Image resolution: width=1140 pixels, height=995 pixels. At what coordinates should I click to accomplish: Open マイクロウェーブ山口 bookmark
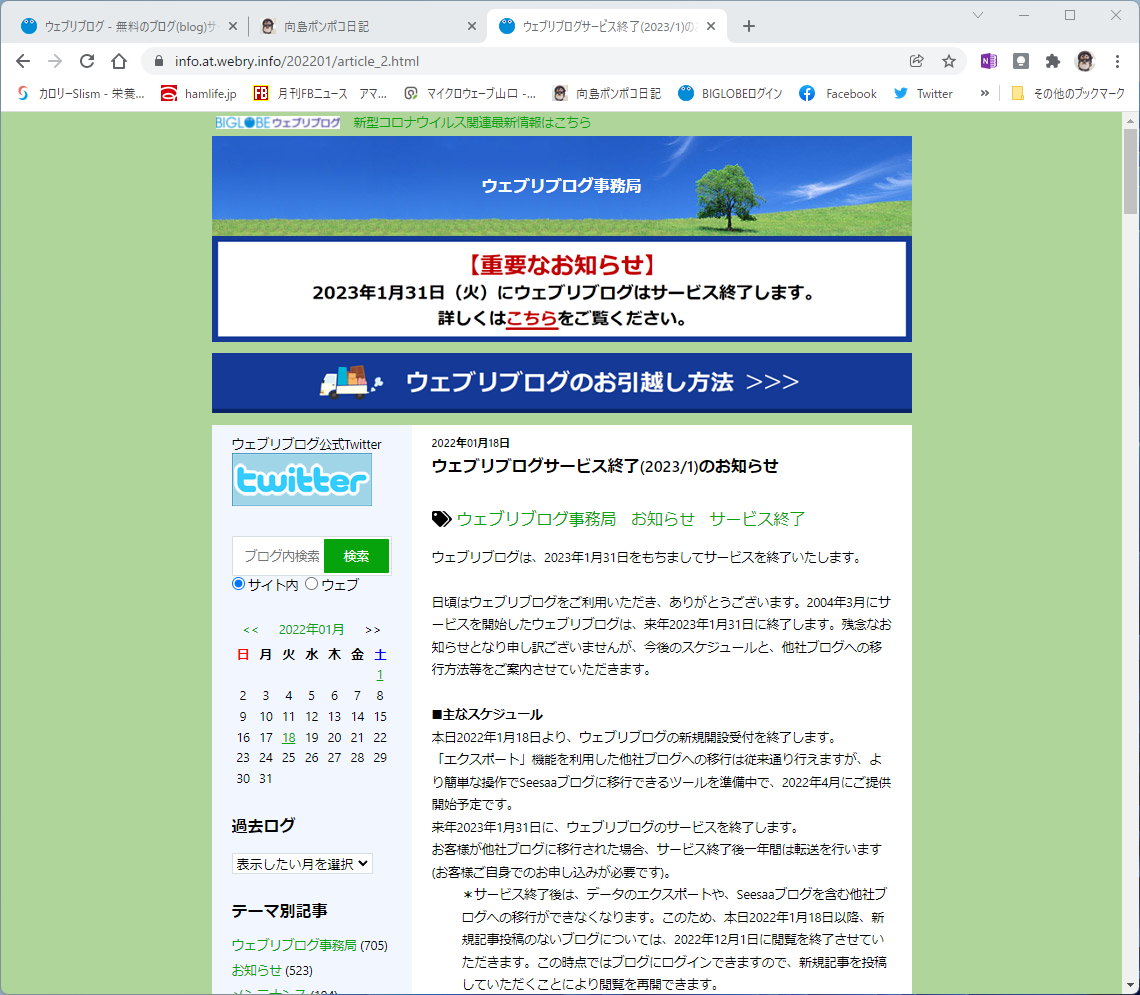(471, 93)
